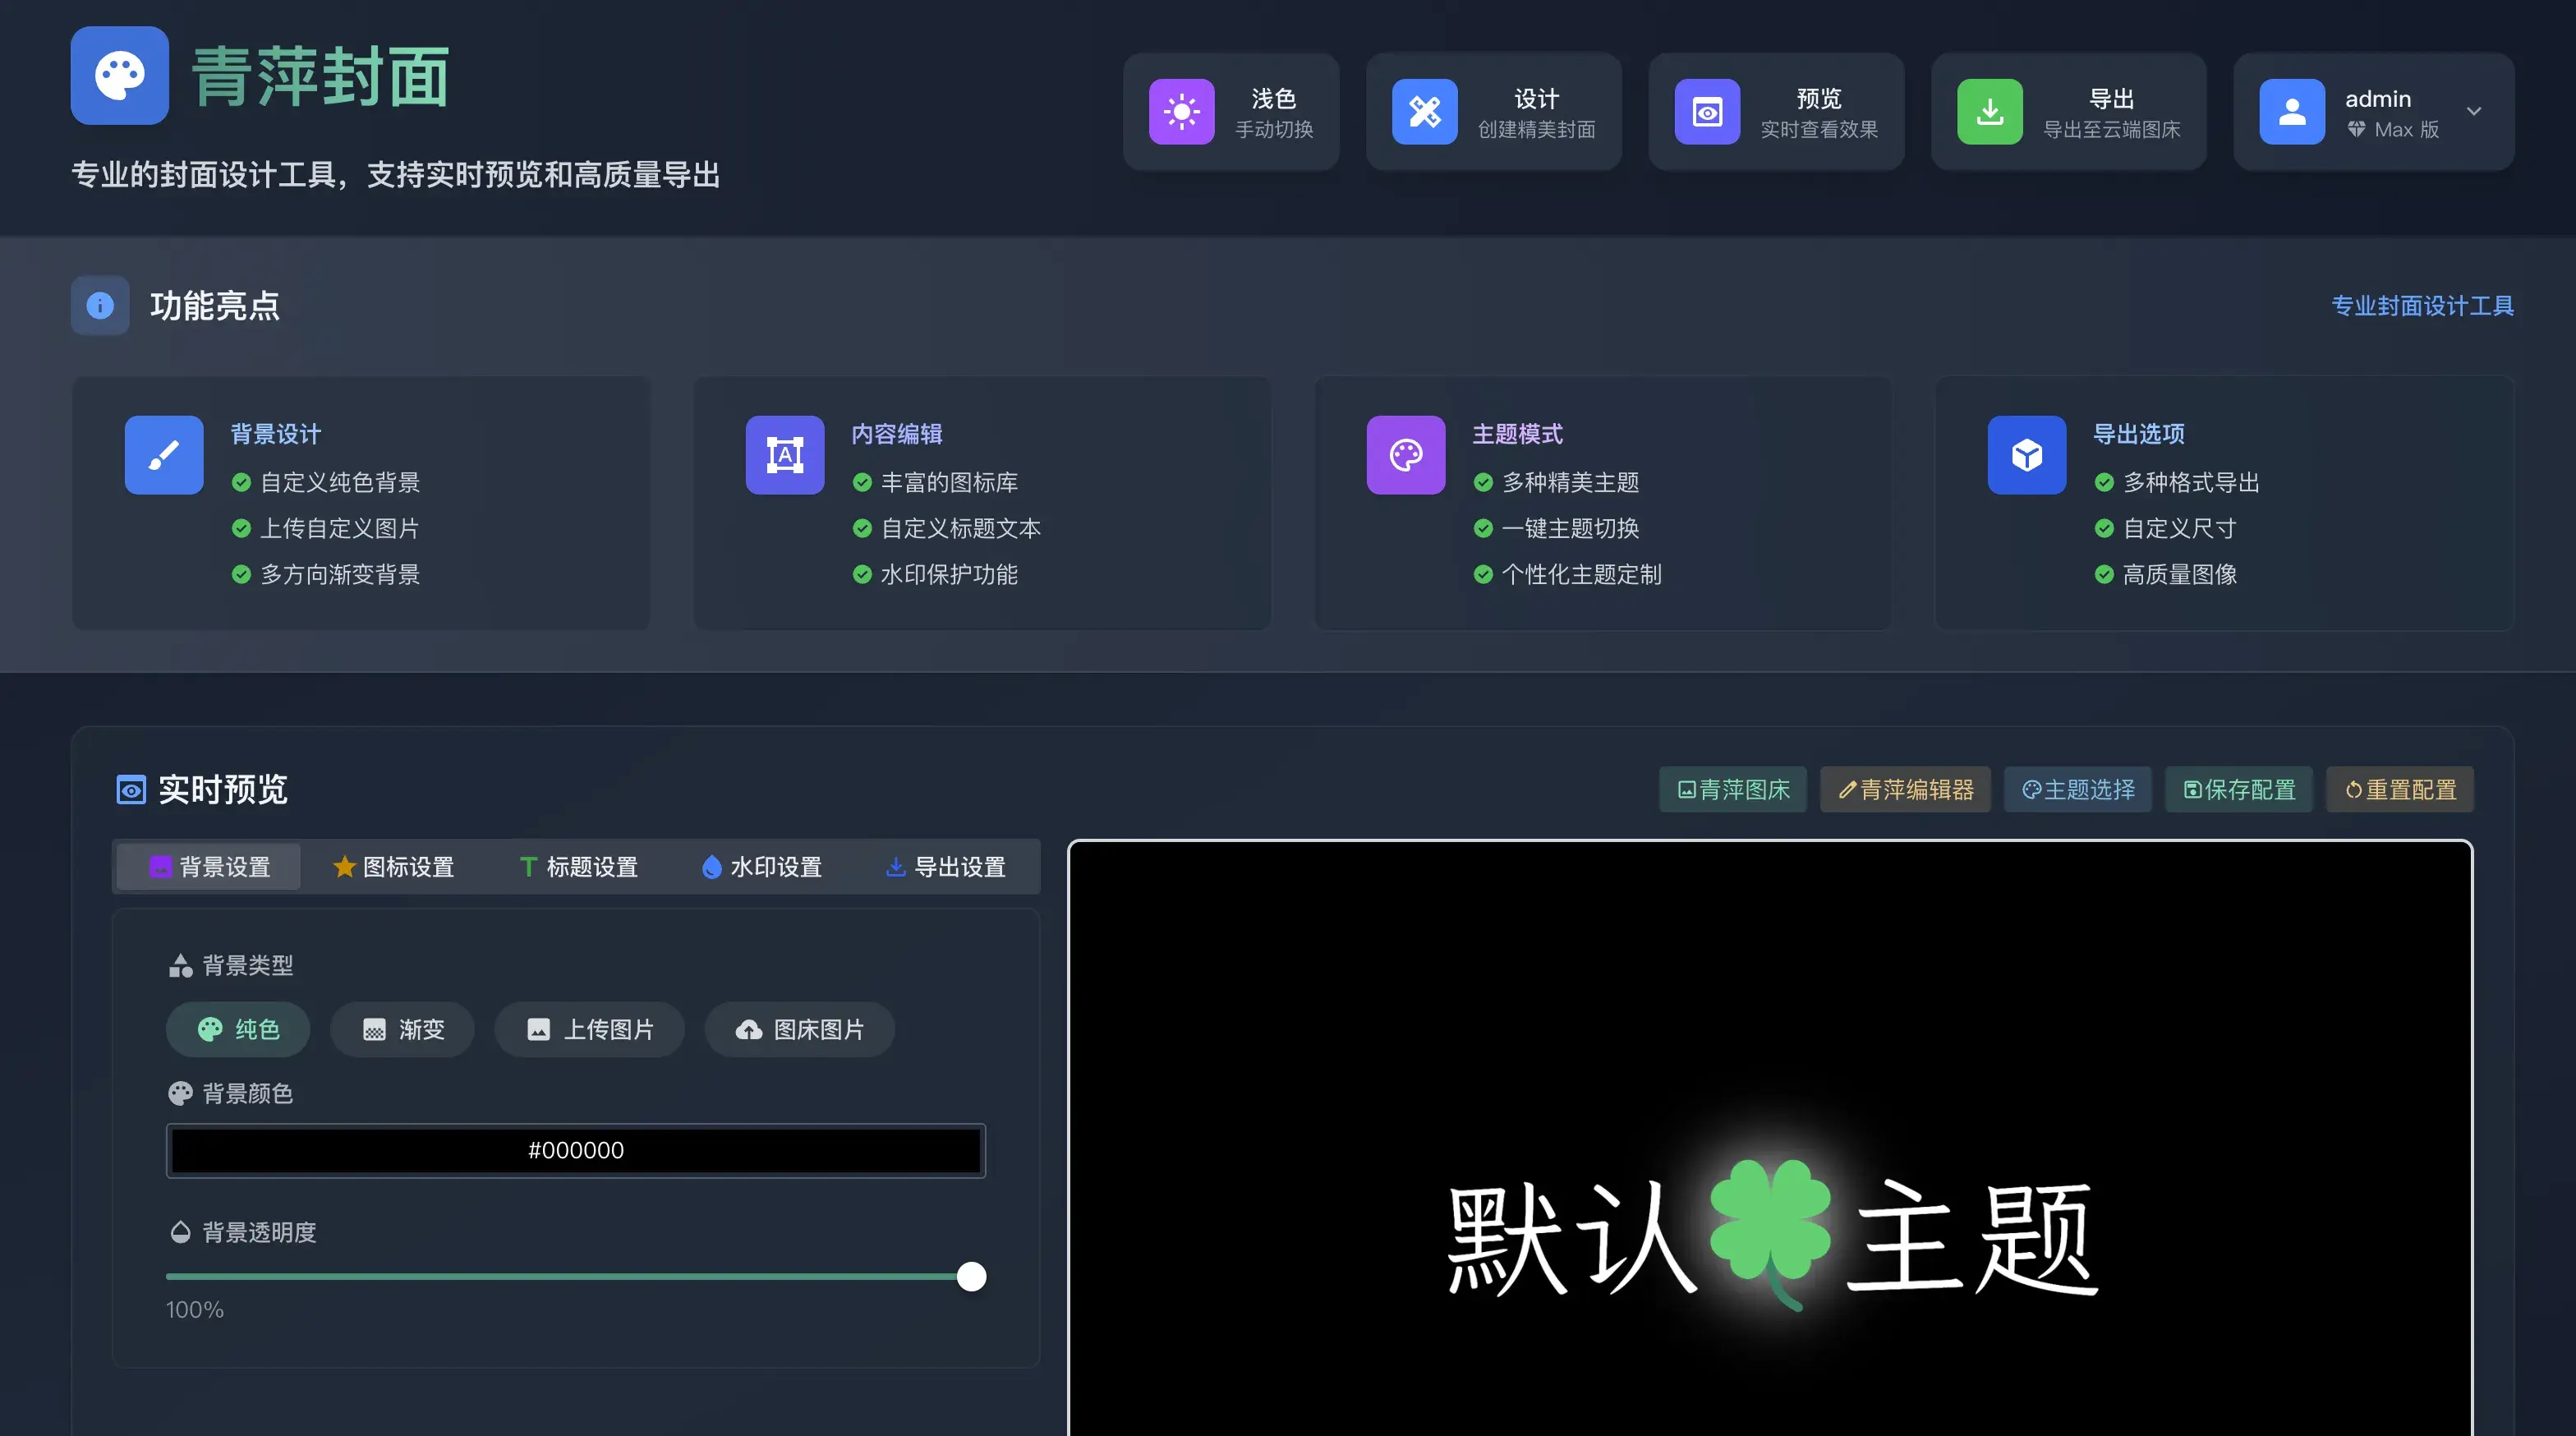Click the Design crossed-tools icon
2576x1436 pixels.
pyautogui.click(x=1424, y=112)
